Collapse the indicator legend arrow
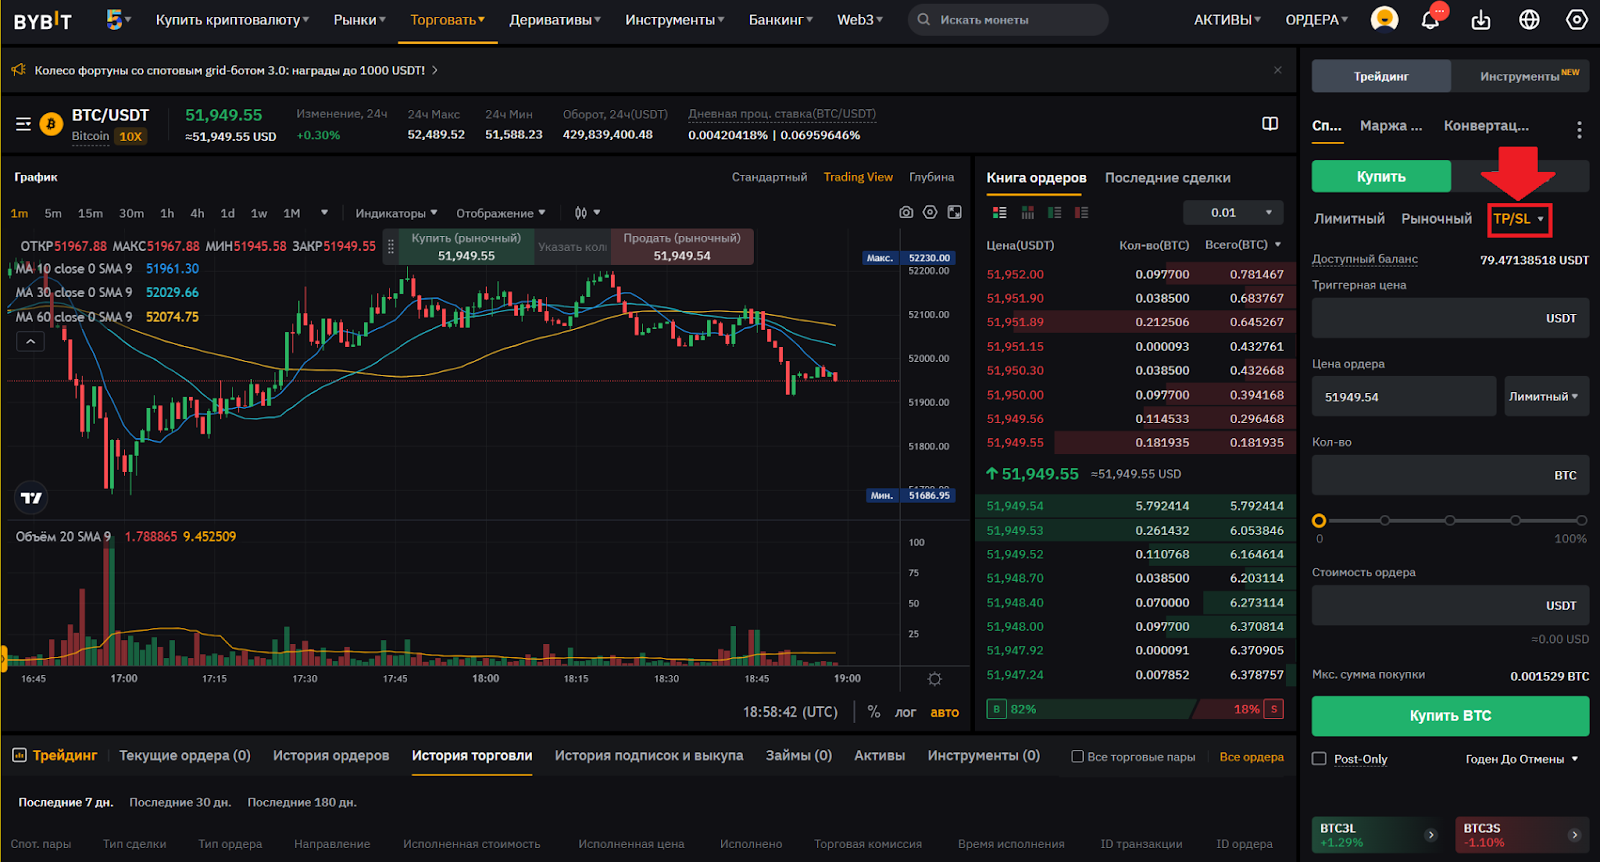1600x862 pixels. tap(31, 342)
